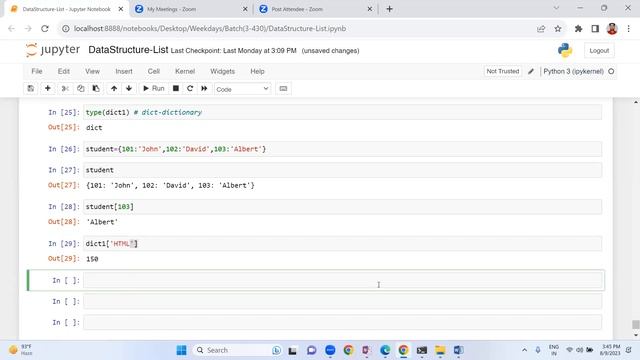The height and width of the screenshot is (360, 640).
Task: Open the Insert menu
Action: (x=124, y=71)
